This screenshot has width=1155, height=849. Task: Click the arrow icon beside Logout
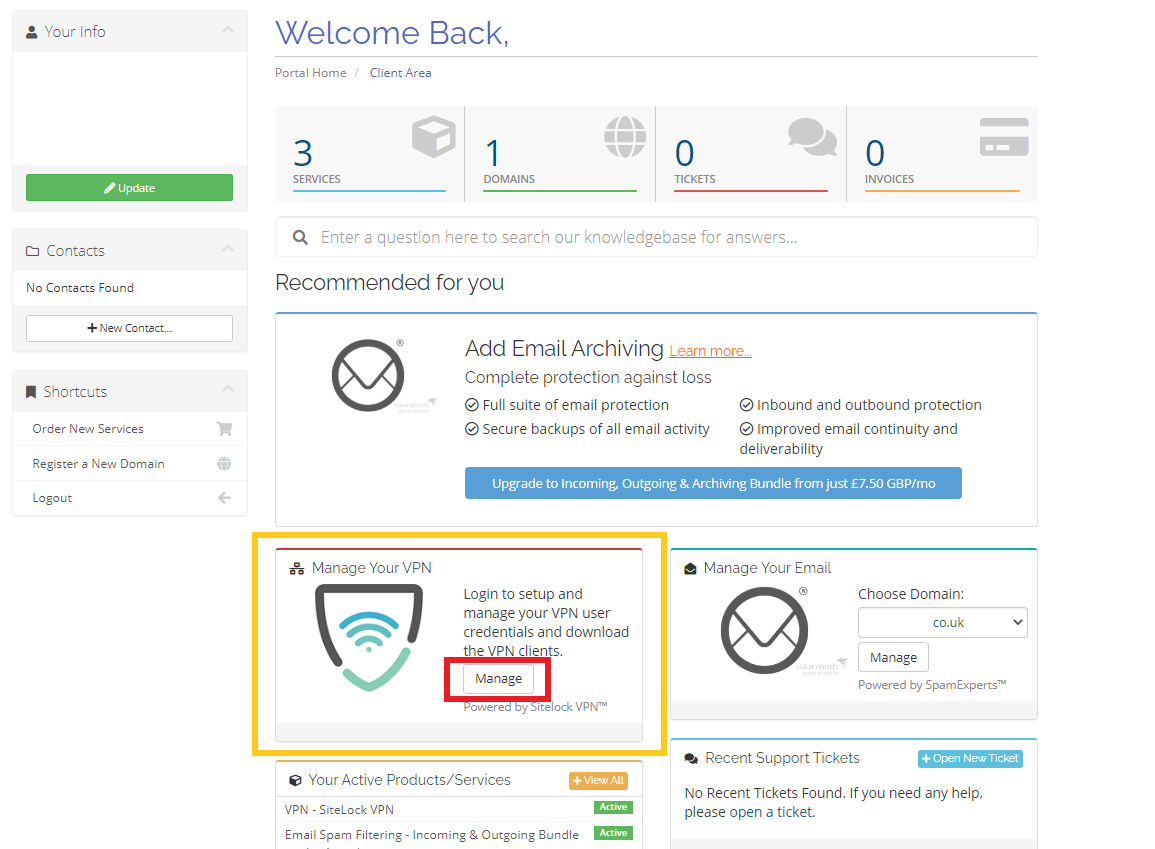click(x=224, y=498)
